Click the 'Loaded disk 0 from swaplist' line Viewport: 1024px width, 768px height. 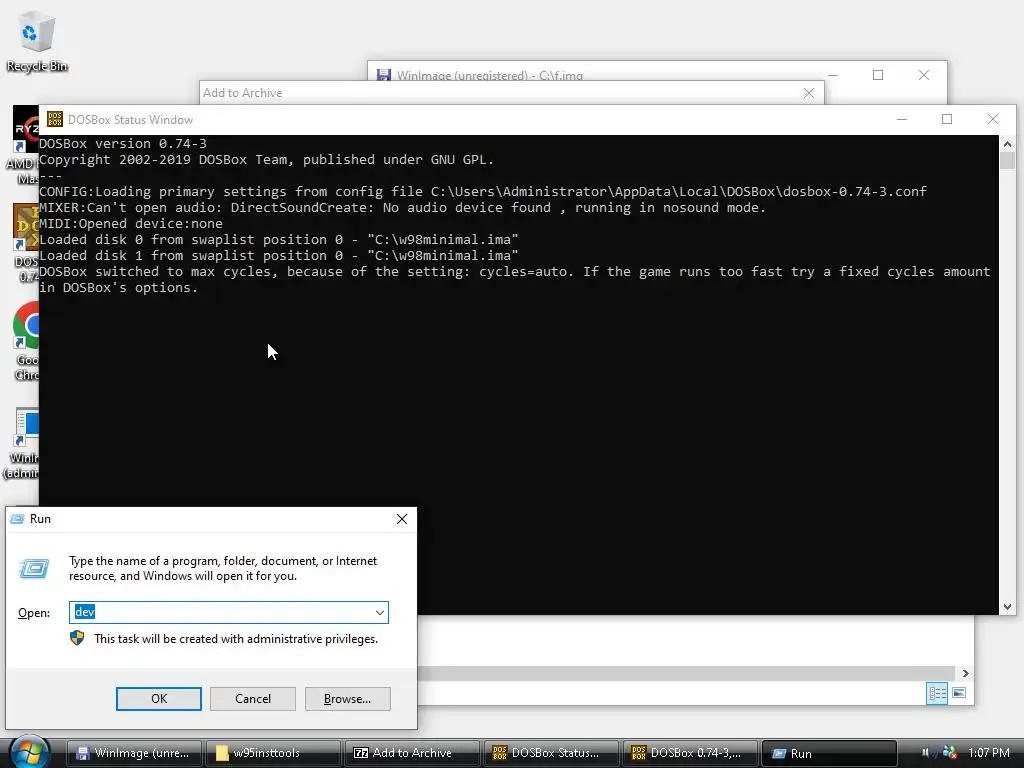pyautogui.click(x=279, y=240)
